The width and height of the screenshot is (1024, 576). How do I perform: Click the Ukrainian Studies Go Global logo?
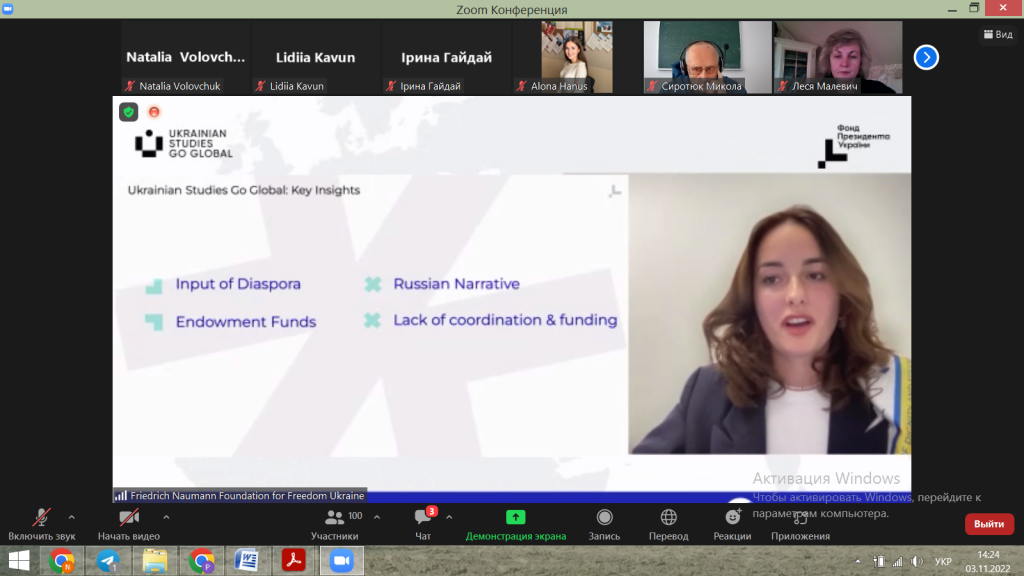[184, 144]
